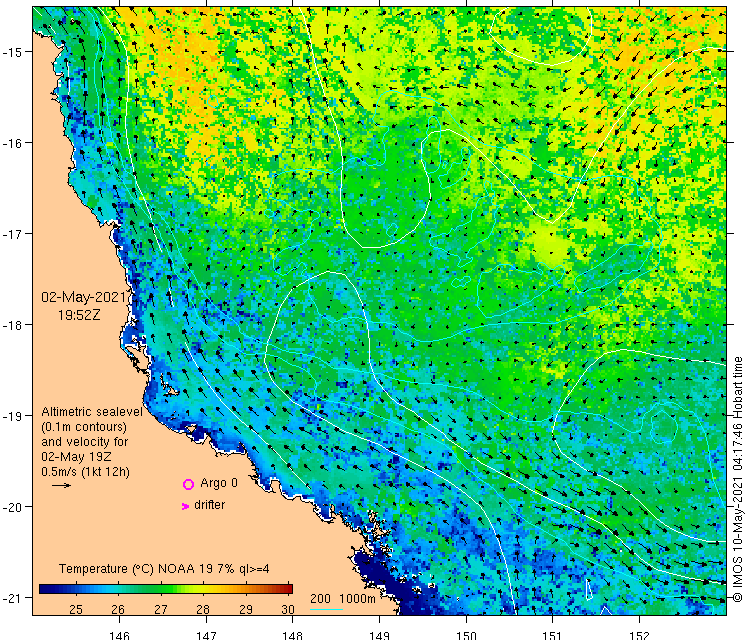
Task: Click the 'Altimetric sealevel' label
Action: point(92,412)
